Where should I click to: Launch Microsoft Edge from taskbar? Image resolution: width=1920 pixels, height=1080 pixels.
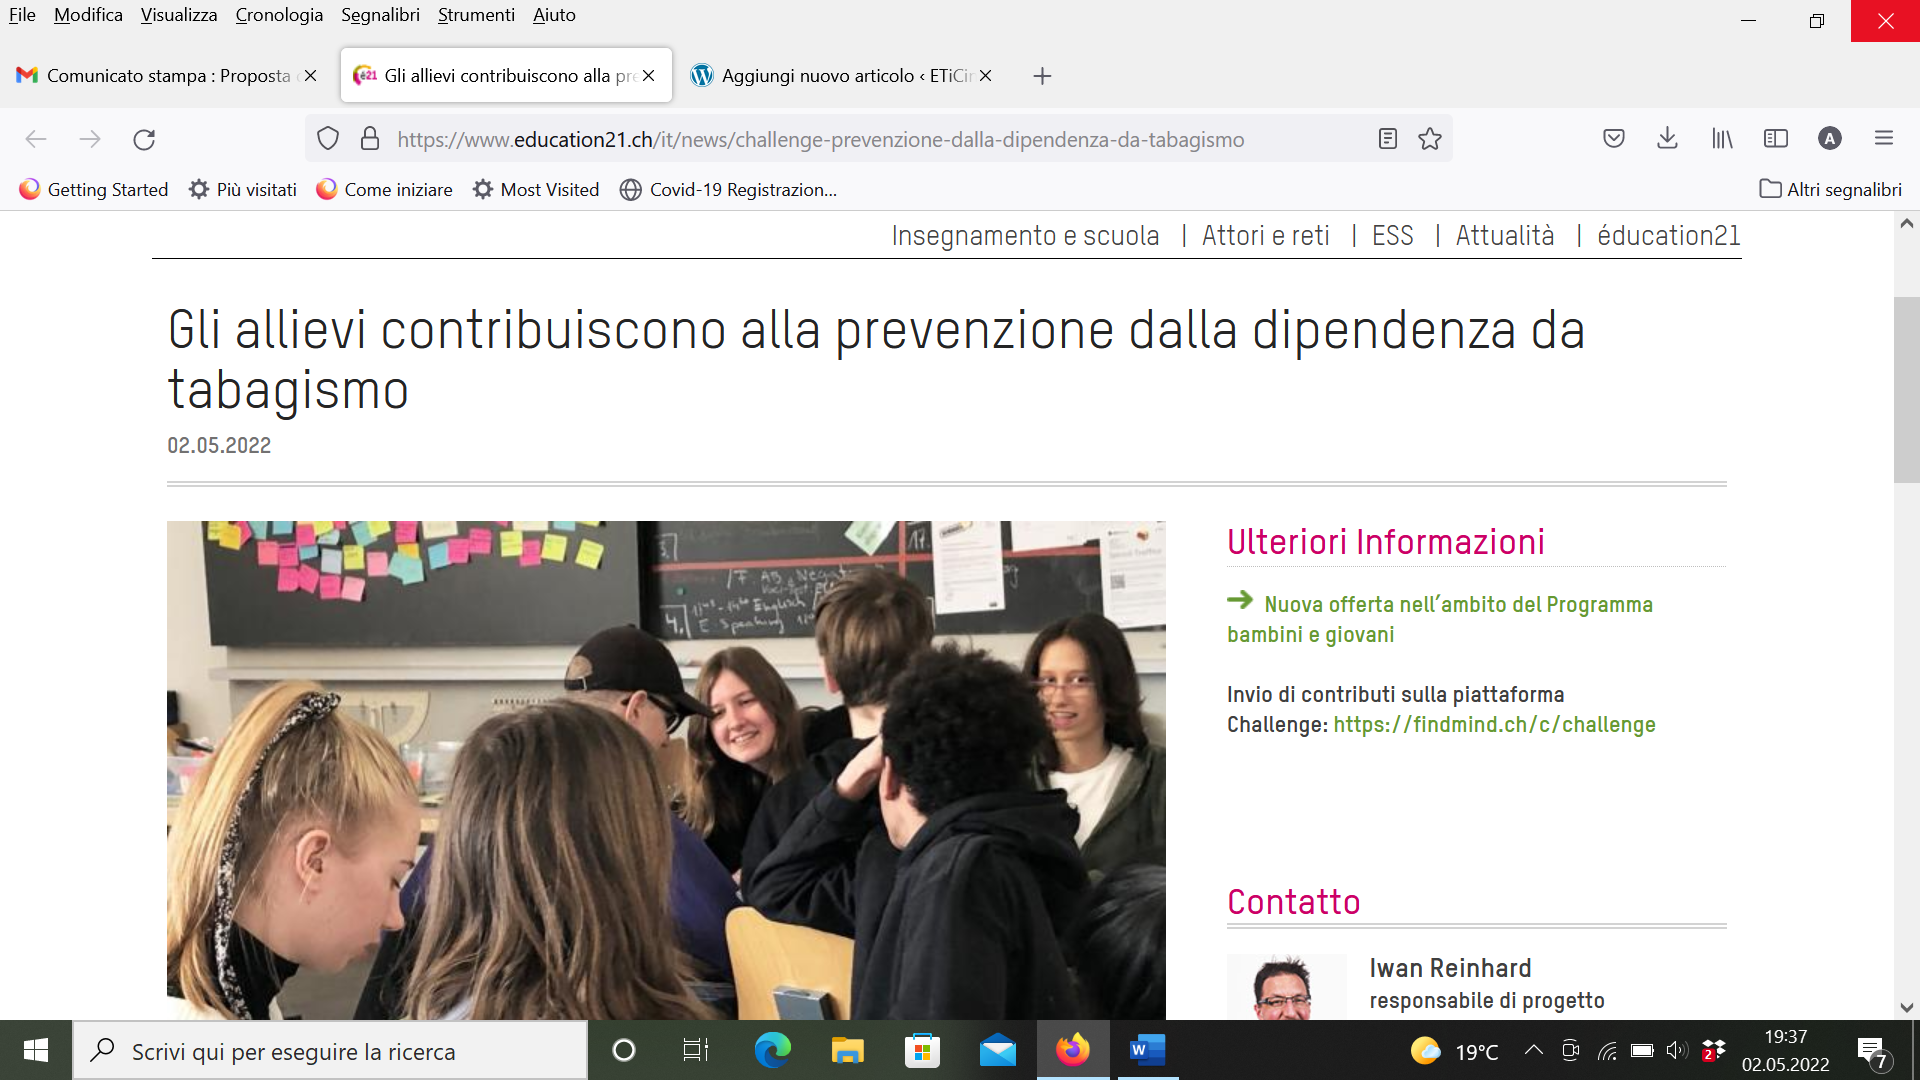coord(772,1050)
